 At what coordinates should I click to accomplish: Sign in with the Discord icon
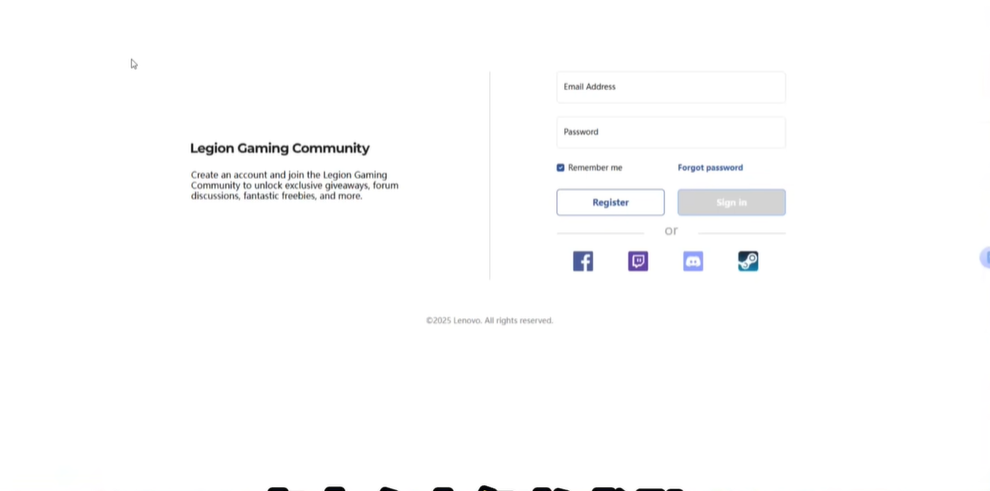693,261
